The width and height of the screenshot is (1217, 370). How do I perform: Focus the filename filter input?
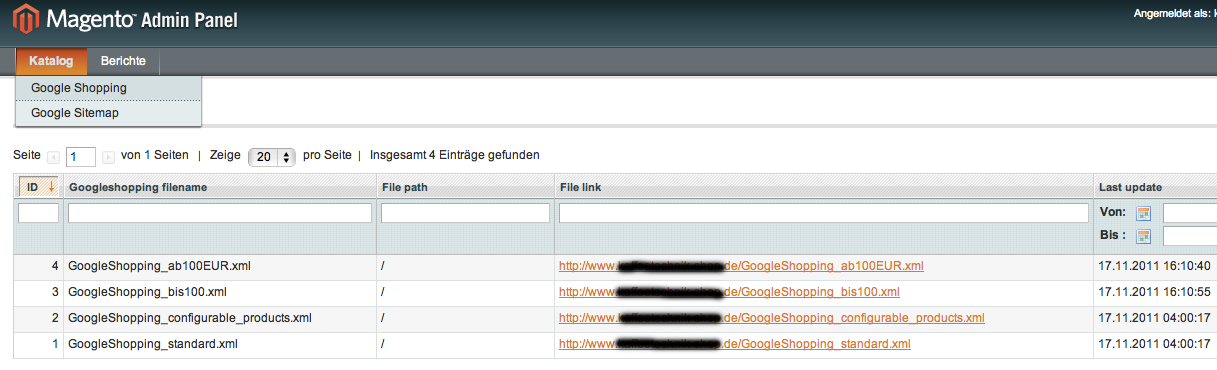pyautogui.click(x=219, y=213)
